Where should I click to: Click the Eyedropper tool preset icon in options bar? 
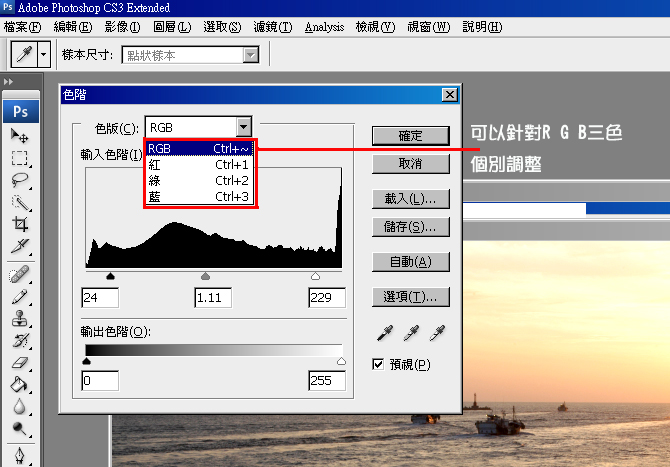point(24,54)
